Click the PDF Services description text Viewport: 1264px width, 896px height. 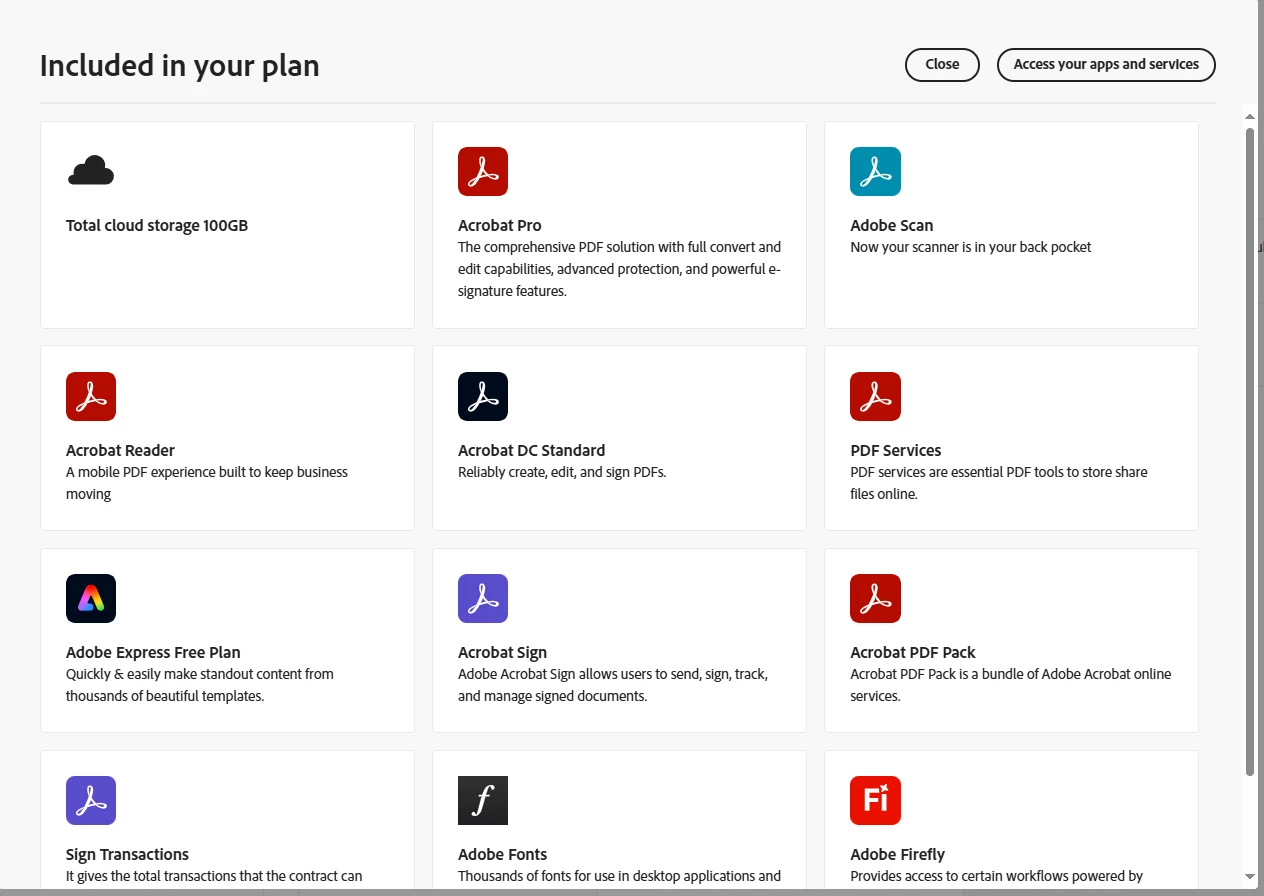pos(999,483)
